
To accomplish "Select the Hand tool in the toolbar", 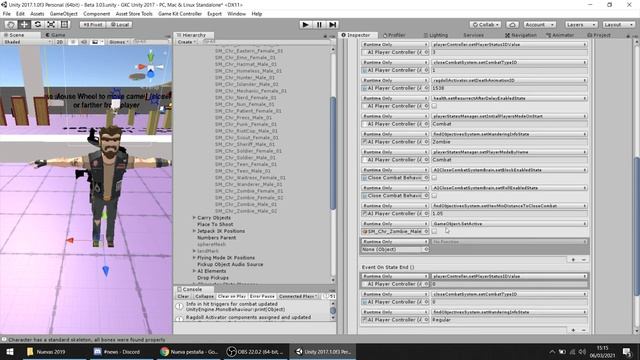I will [11, 24].
